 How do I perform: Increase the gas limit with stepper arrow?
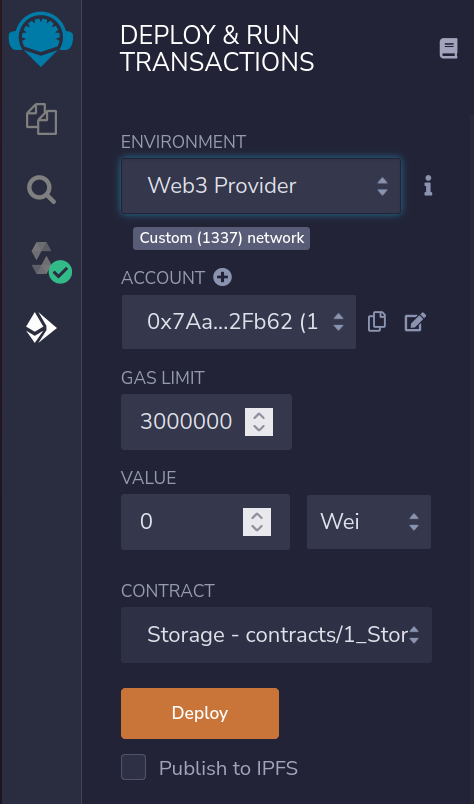tap(259, 415)
